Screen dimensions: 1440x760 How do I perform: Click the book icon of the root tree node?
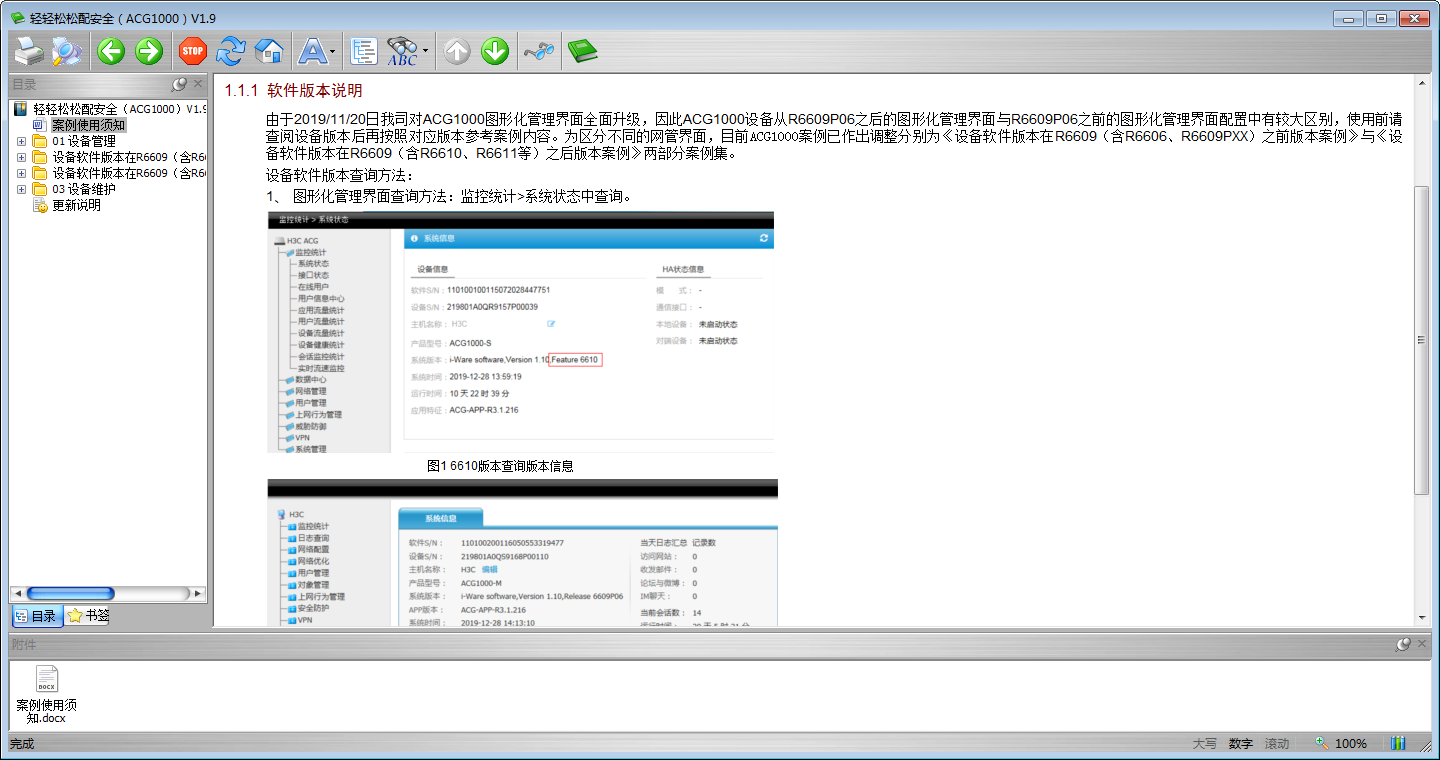21,109
